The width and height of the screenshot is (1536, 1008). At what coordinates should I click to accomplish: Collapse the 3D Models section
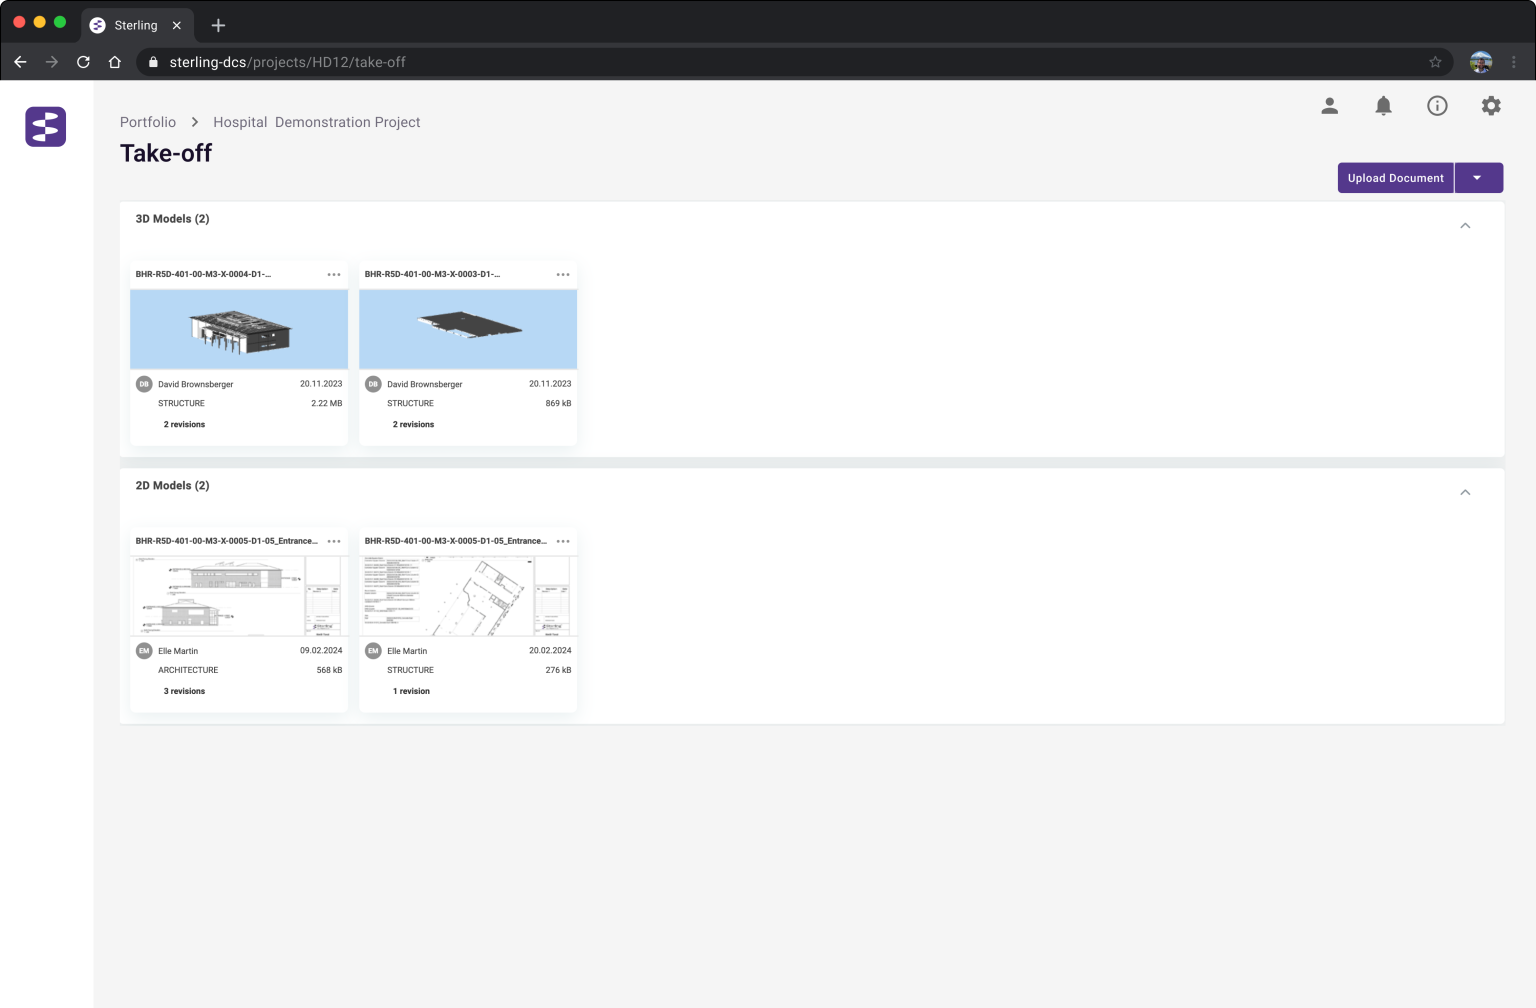coord(1465,225)
